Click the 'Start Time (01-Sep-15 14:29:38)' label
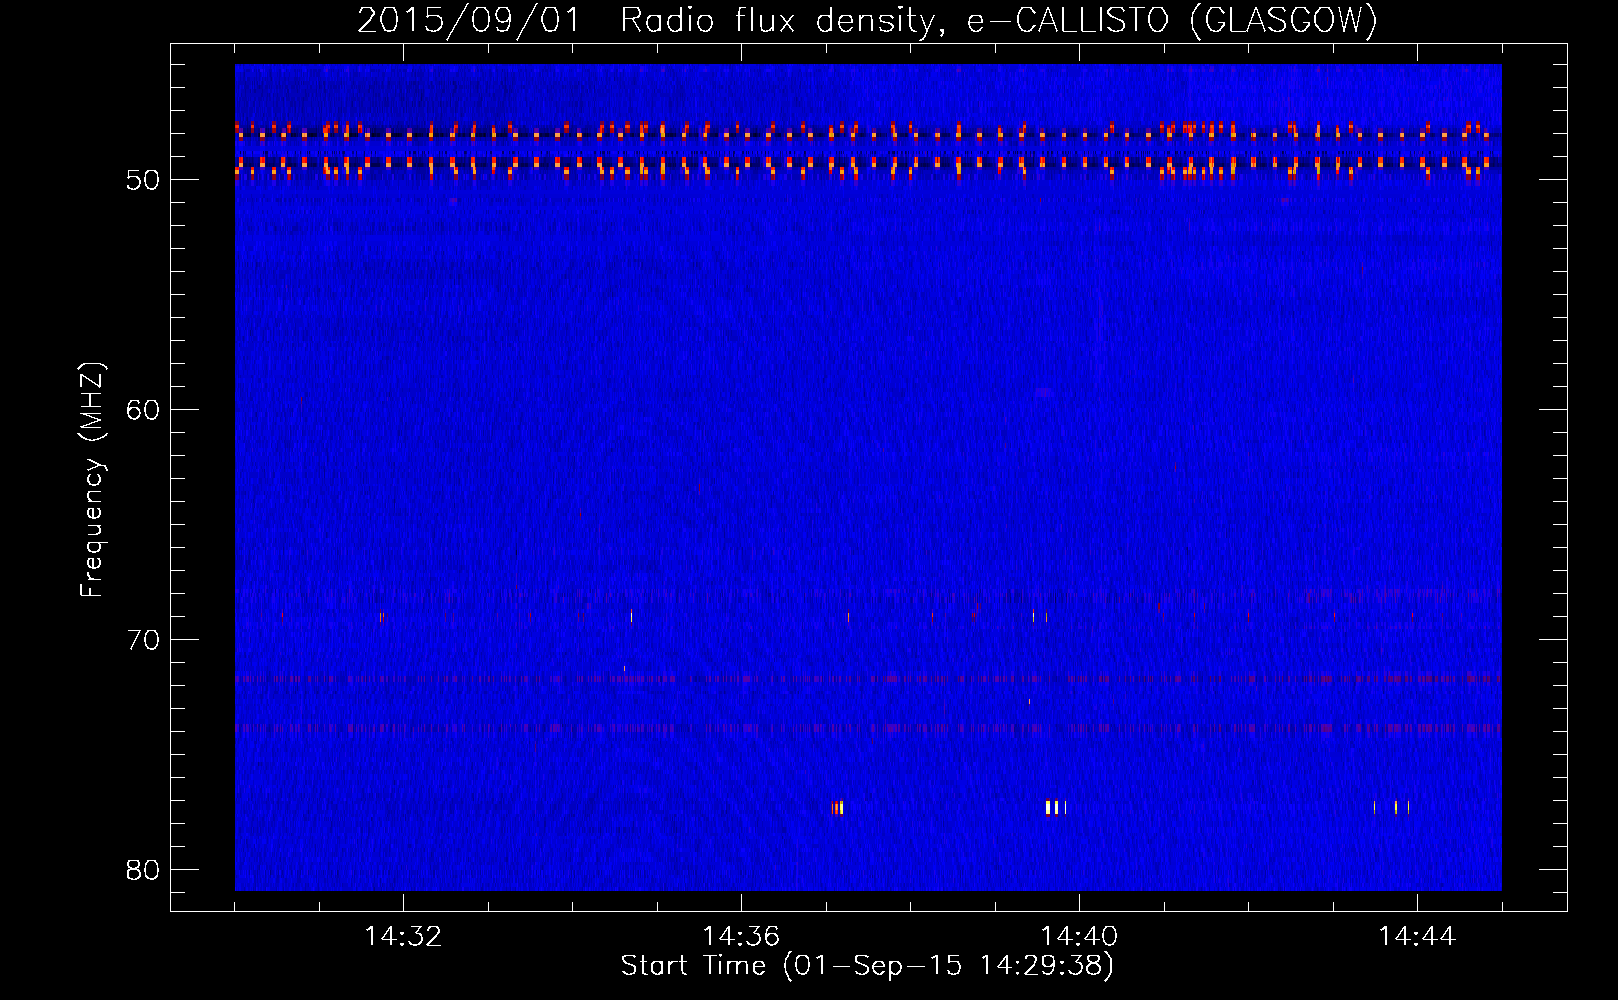 coord(867,966)
